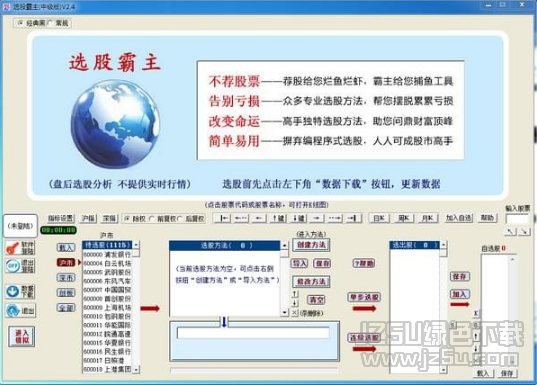Open 日K chart view
This screenshot has width=537, height=385.
tap(379, 218)
